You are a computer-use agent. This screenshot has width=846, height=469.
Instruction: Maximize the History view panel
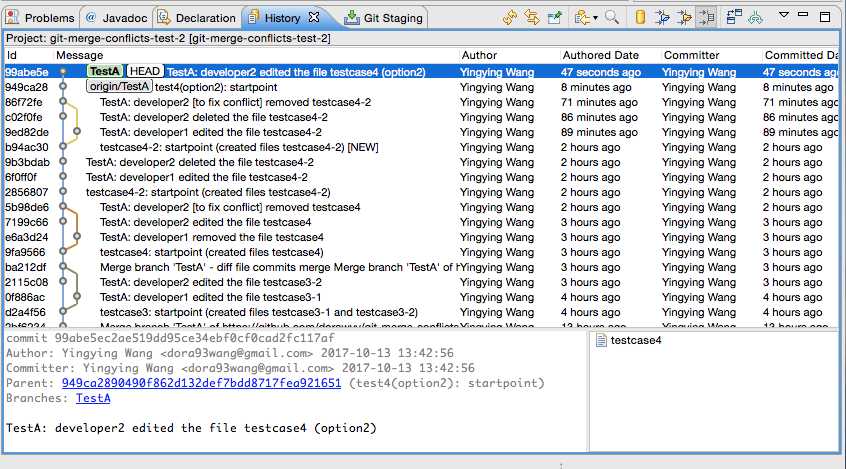(x=825, y=17)
